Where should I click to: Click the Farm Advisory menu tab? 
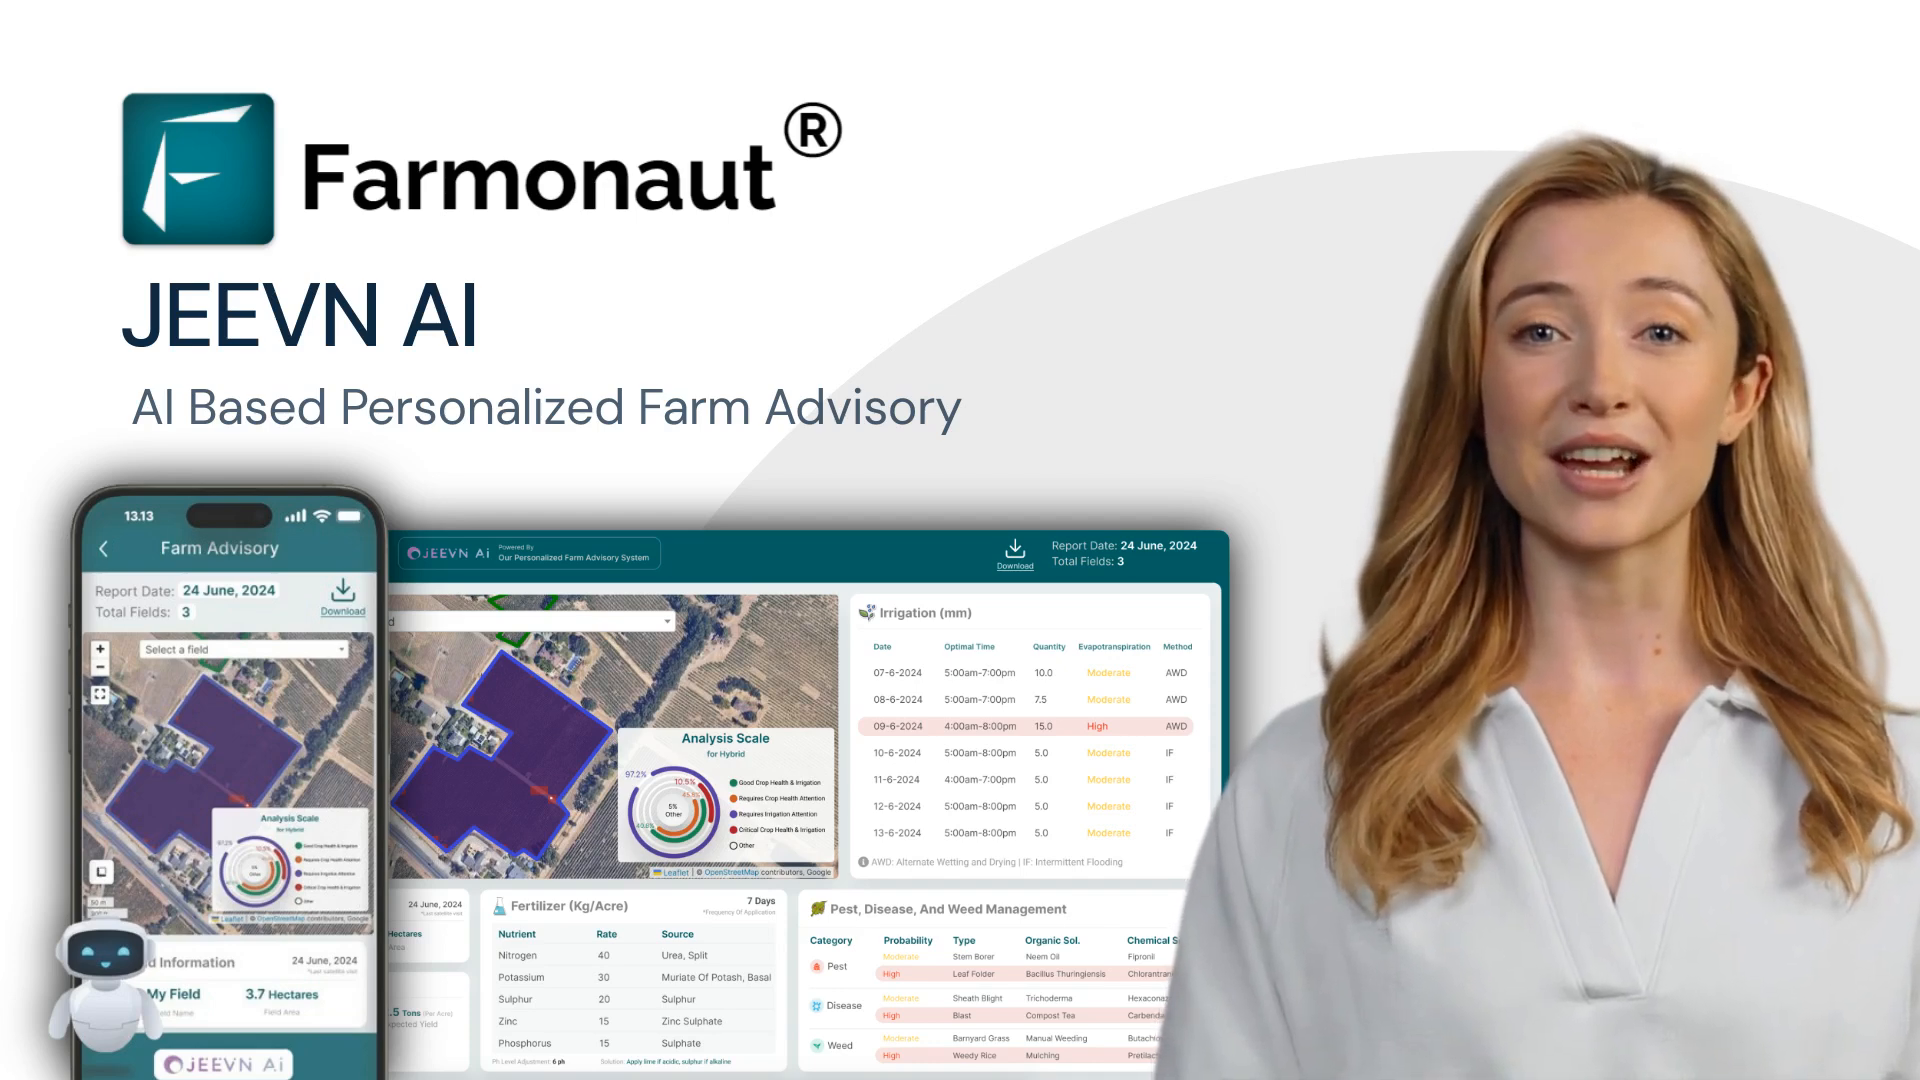point(219,547)
